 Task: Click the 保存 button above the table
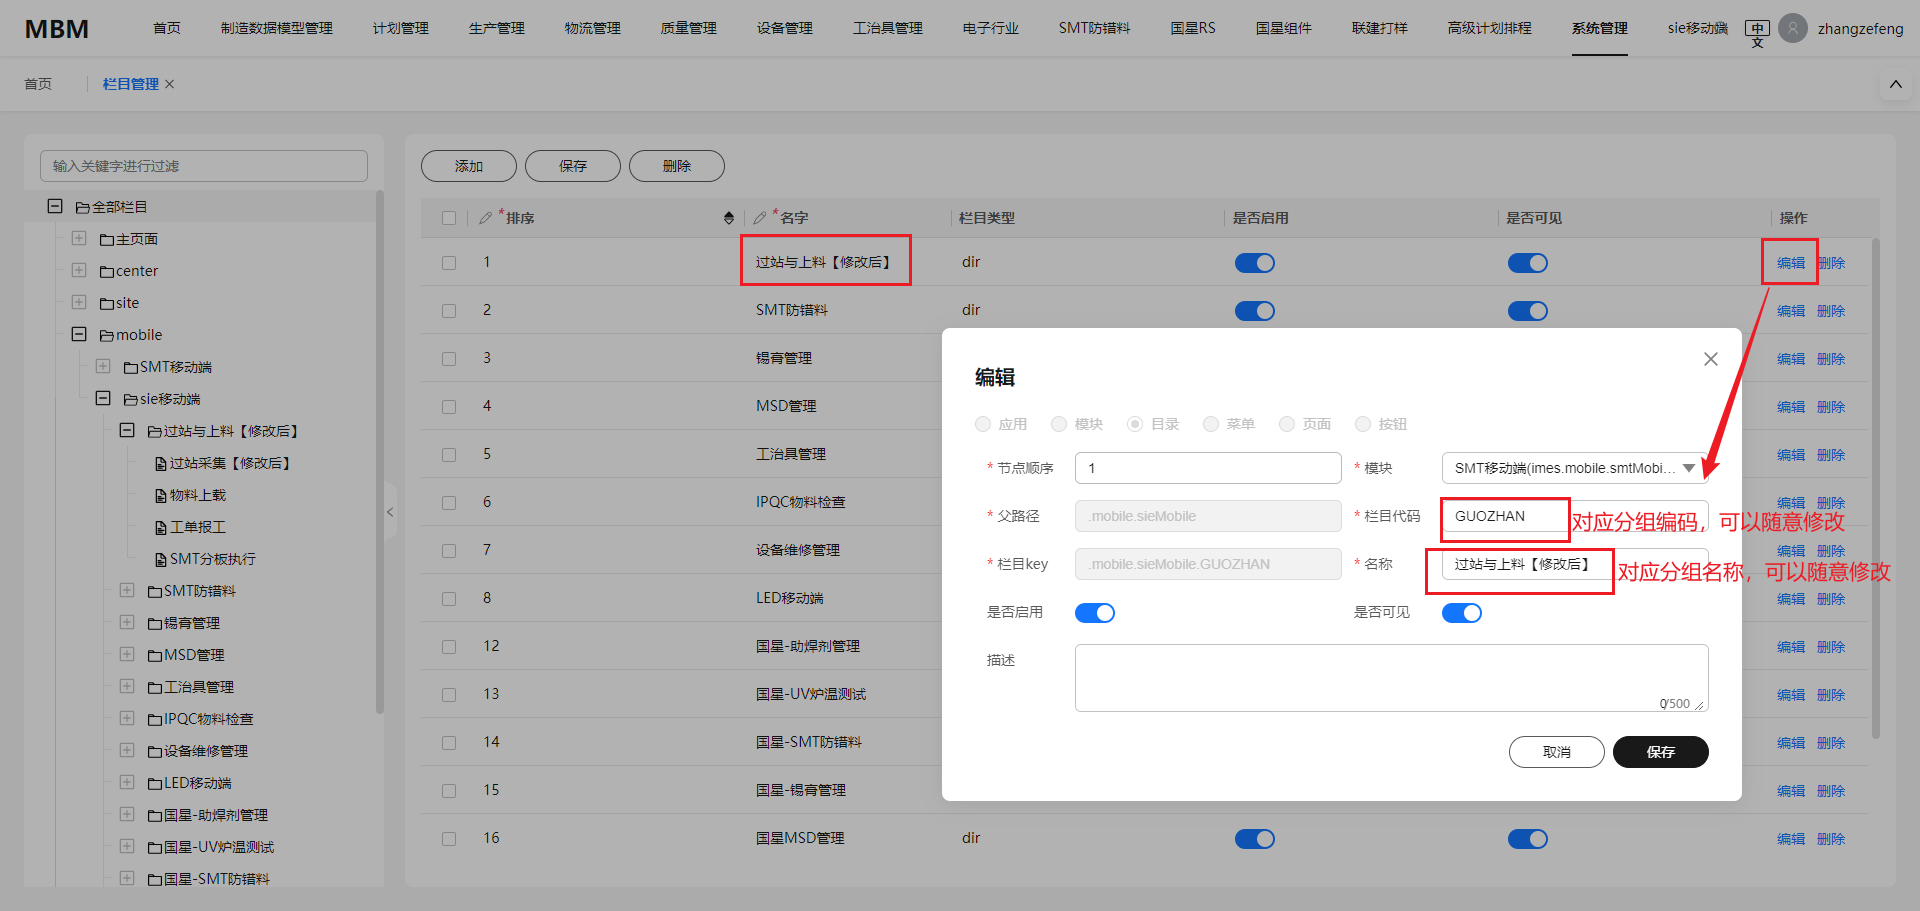pyautogui.click(x=573, y=166)
